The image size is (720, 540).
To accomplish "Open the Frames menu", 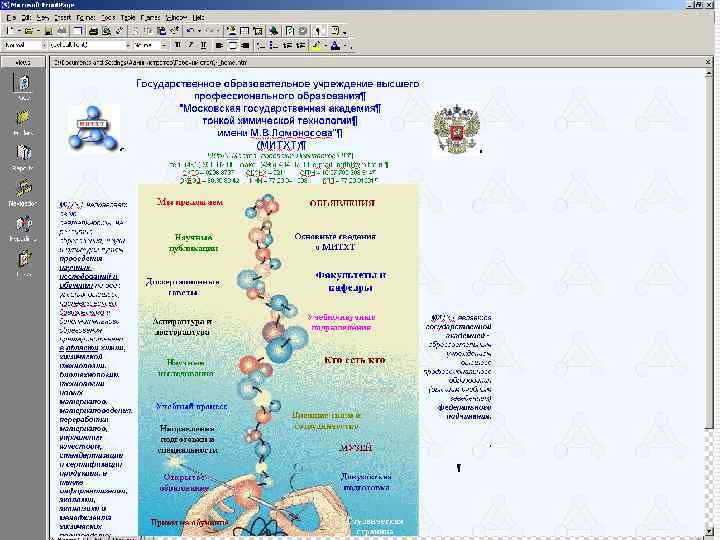I will coord(150,17).
